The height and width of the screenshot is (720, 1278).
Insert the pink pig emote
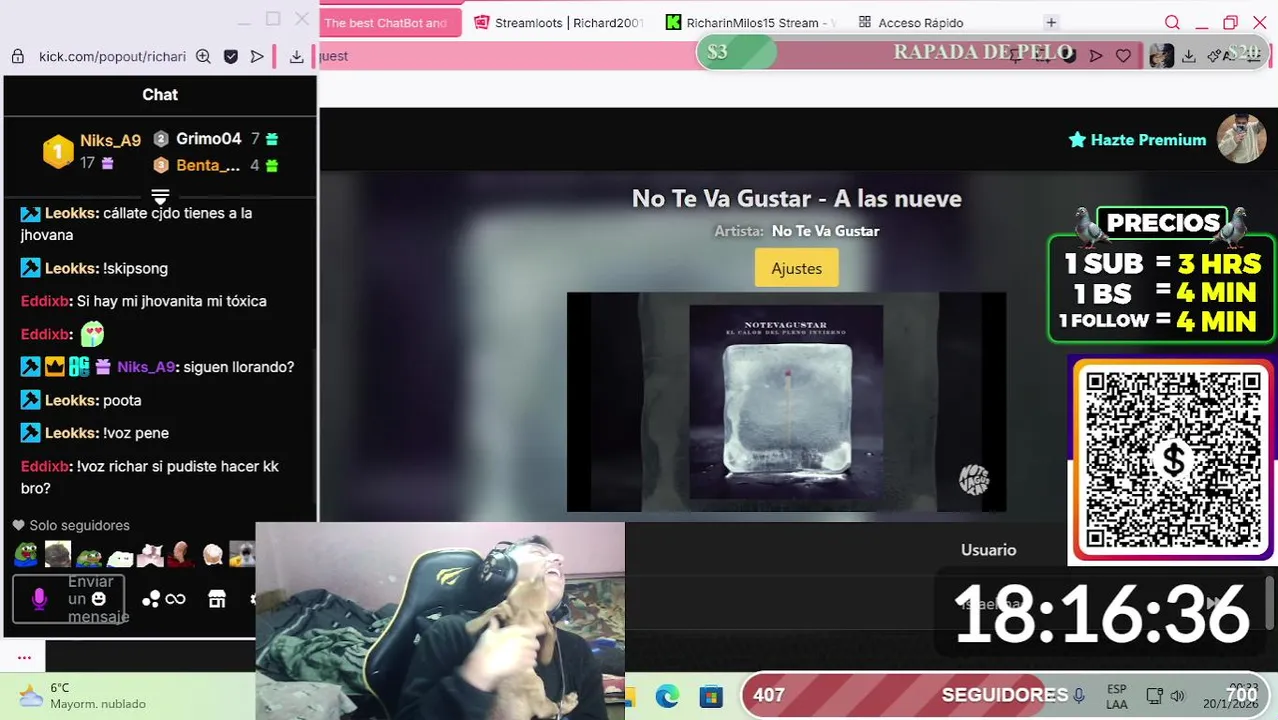pos(151,554)
